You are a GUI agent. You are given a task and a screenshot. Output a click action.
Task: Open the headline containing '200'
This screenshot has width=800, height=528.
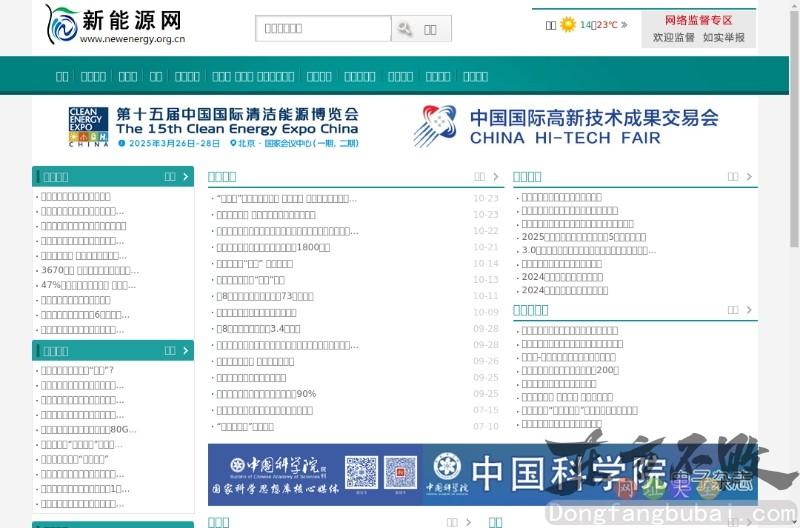(570, 370)
